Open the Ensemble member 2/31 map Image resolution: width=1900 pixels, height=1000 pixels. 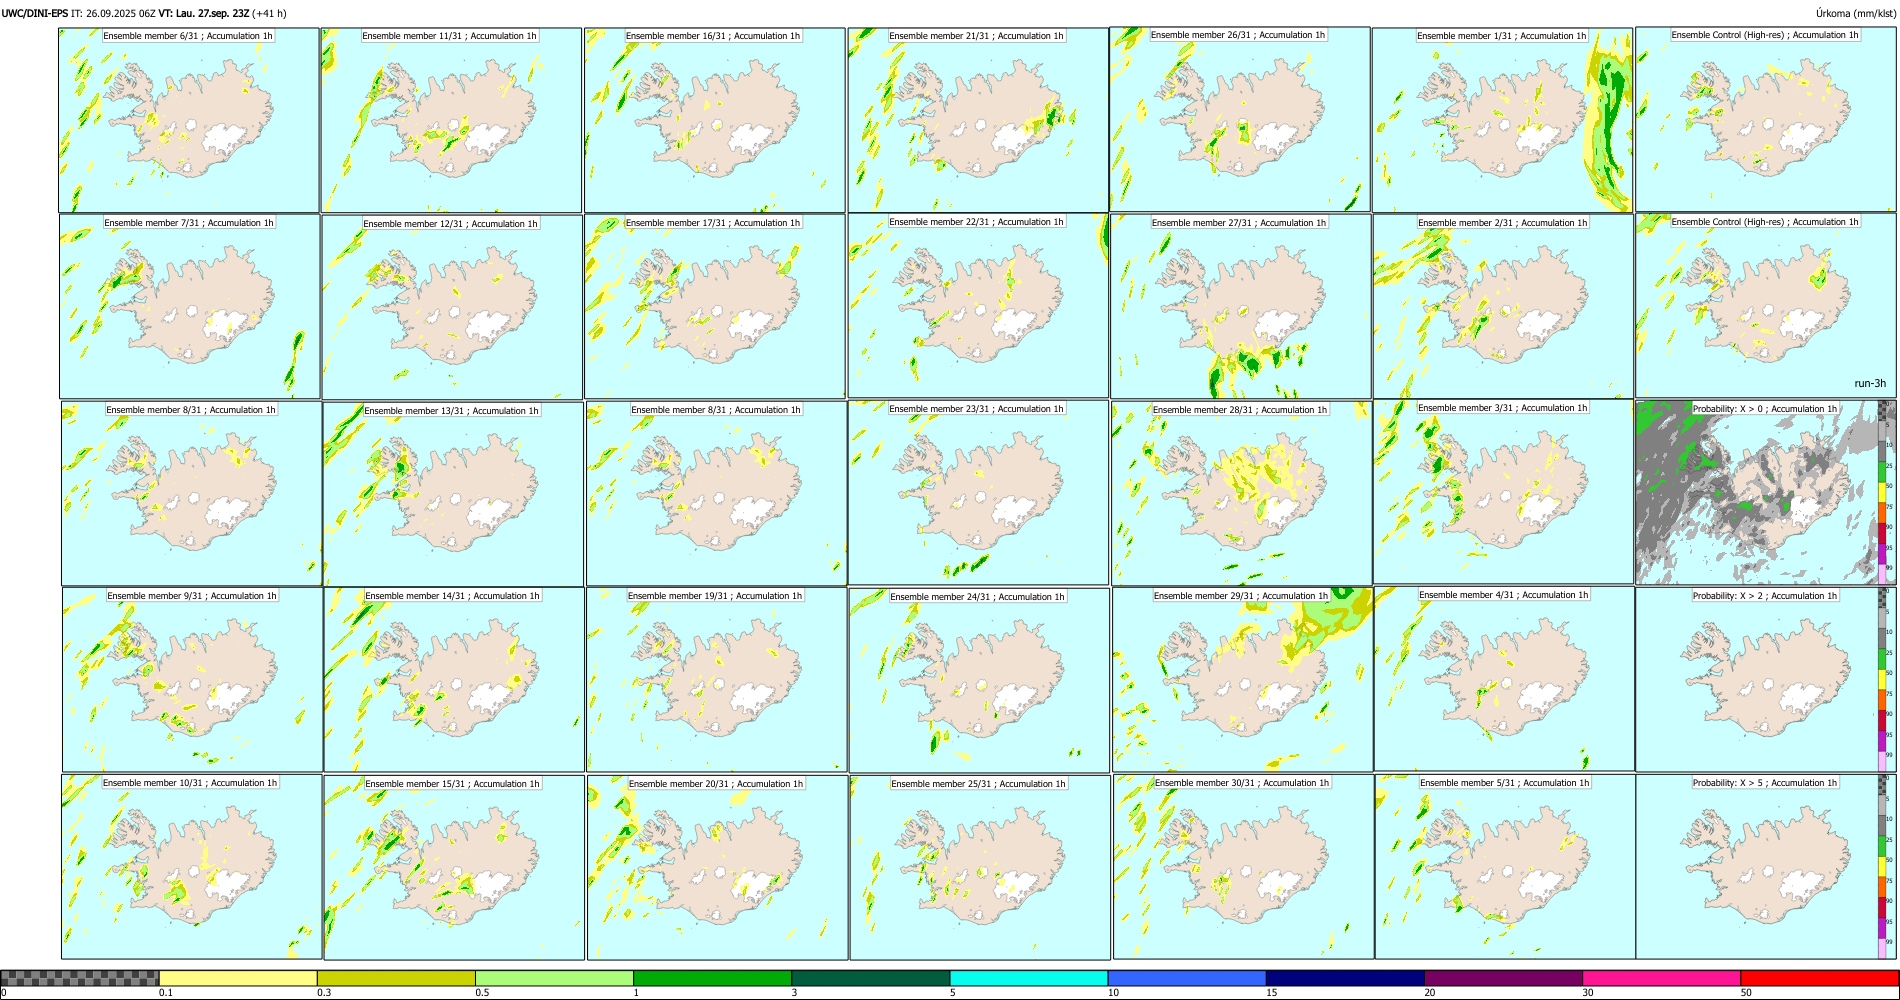point(1503,306)
